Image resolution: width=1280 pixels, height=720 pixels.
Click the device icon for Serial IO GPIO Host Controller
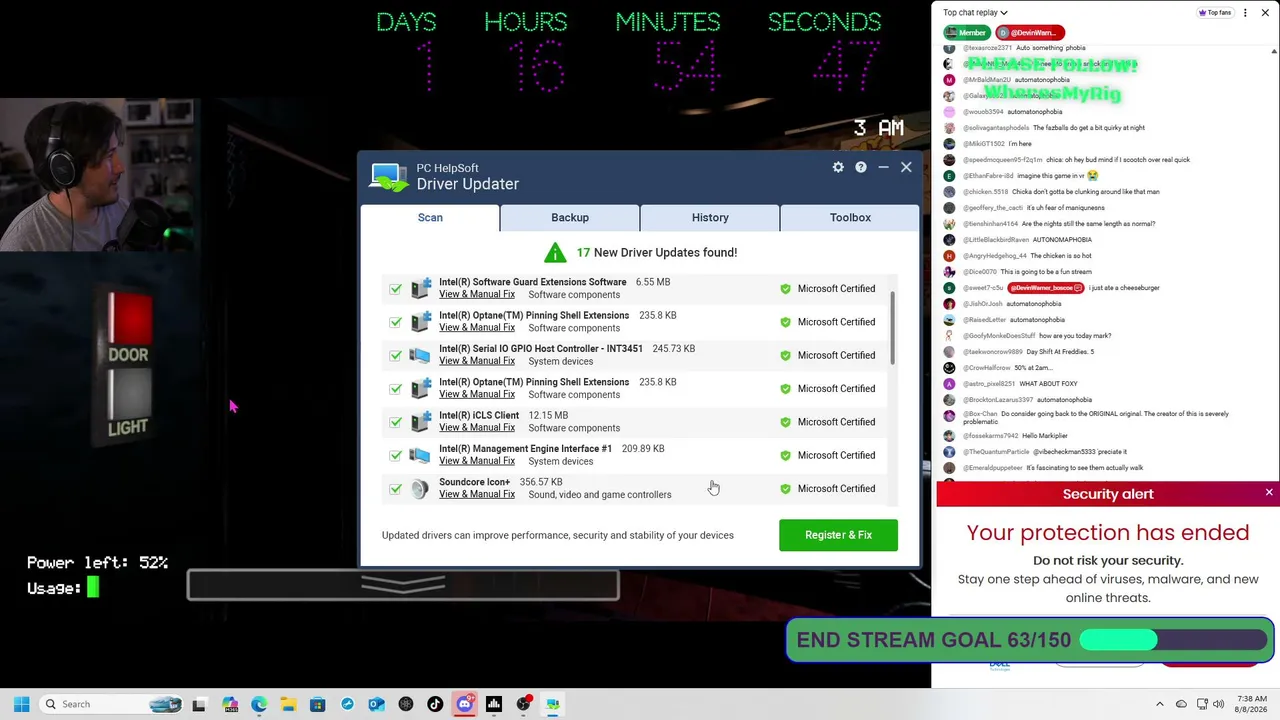click(x=420, y=355)
